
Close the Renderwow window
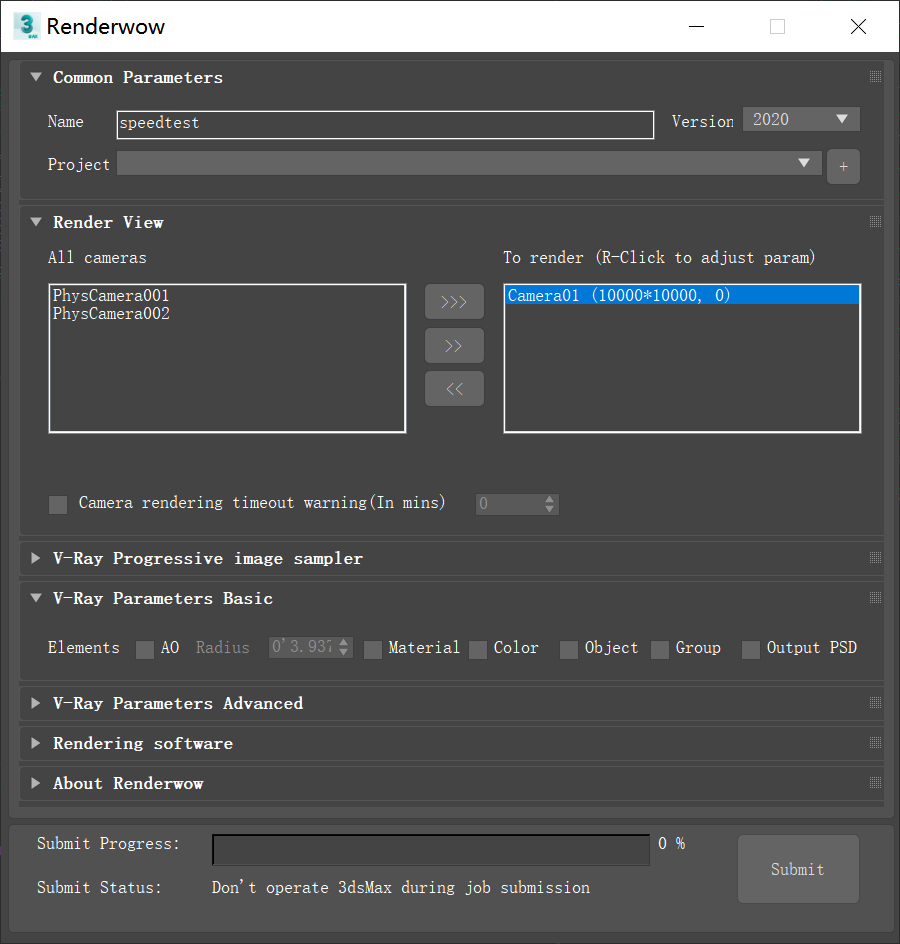(858, 26)
